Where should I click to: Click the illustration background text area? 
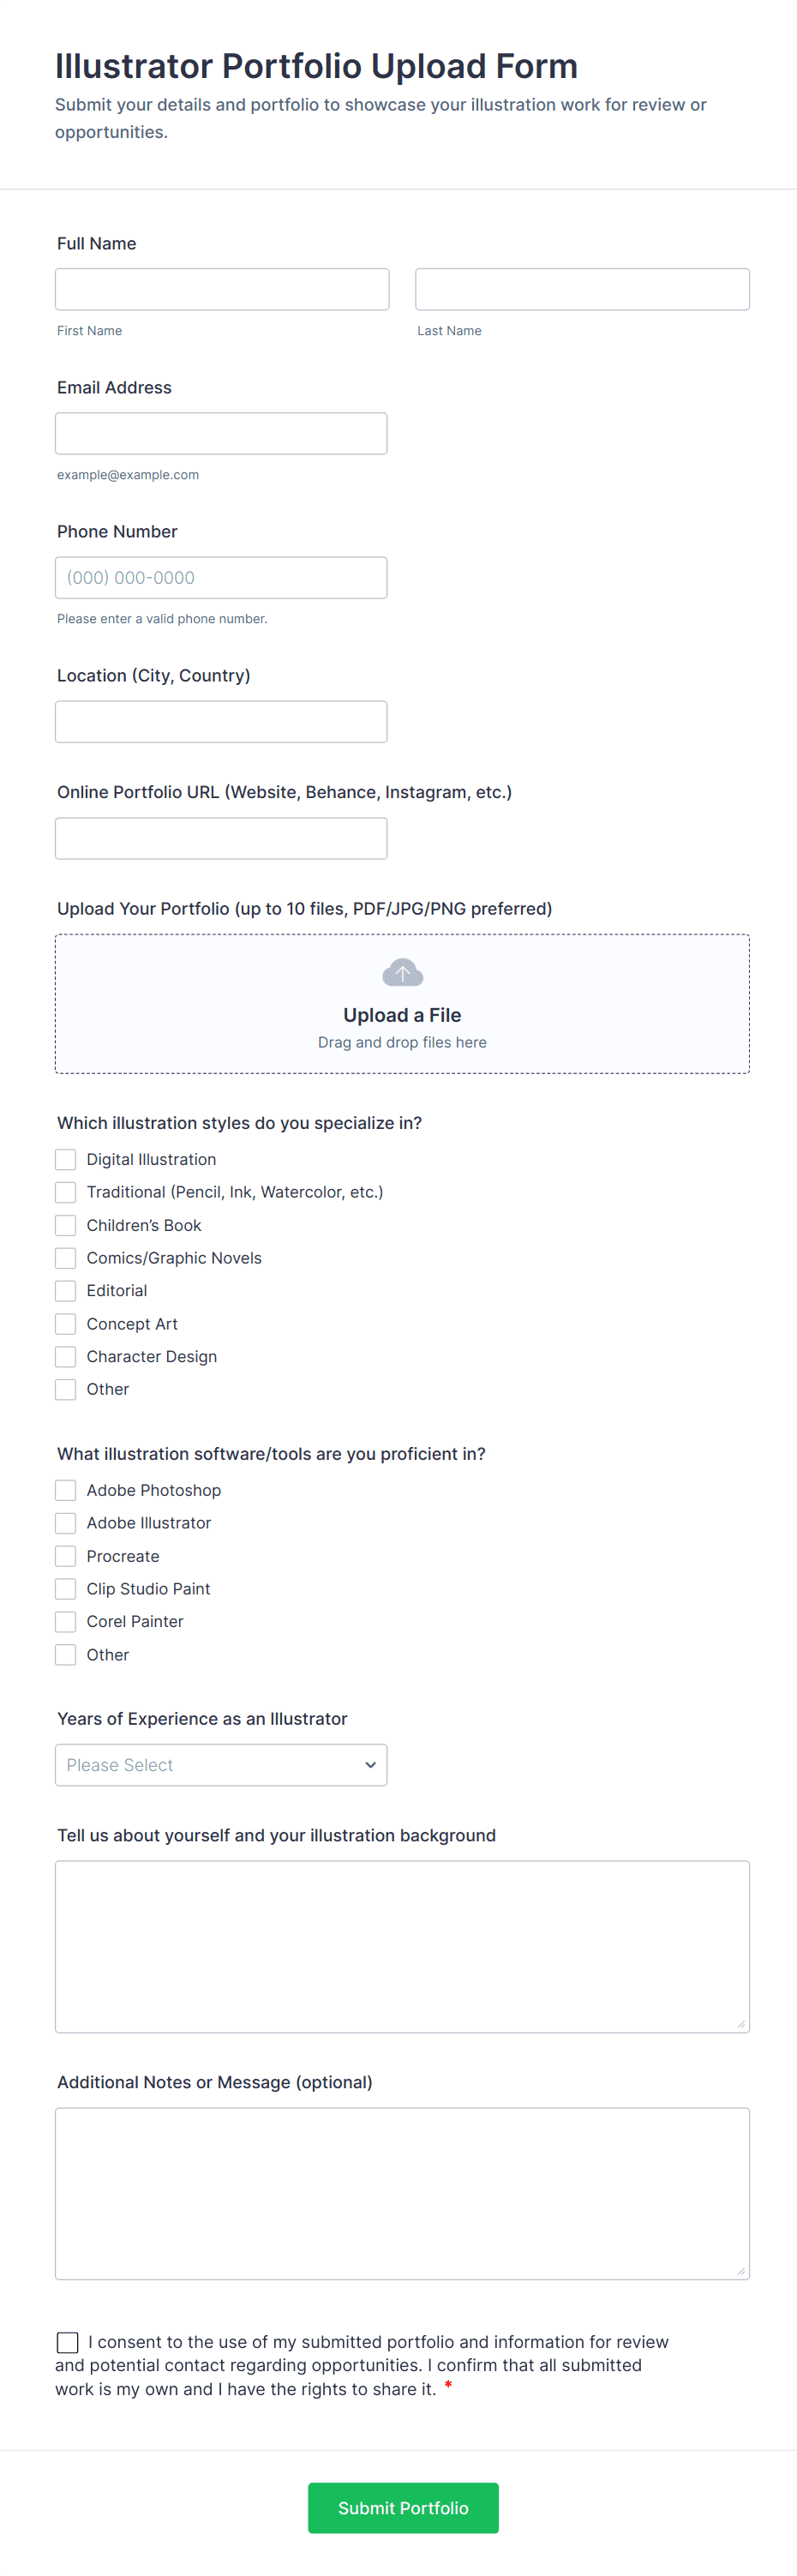[x=402, y=1945]
